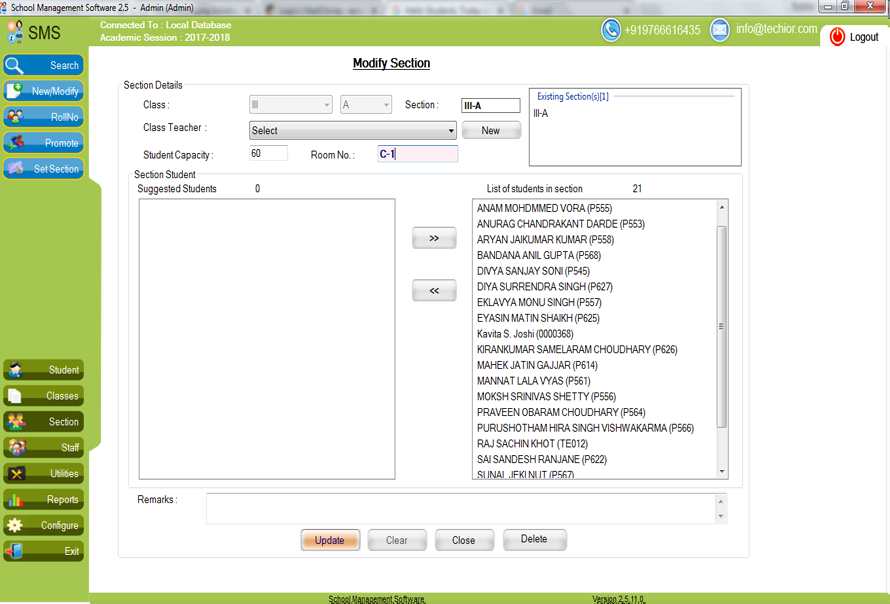Image resolution: width=890 pixels, height=604 pixels.
Task: Click the Update button
Action: click(x=330, y=540)
